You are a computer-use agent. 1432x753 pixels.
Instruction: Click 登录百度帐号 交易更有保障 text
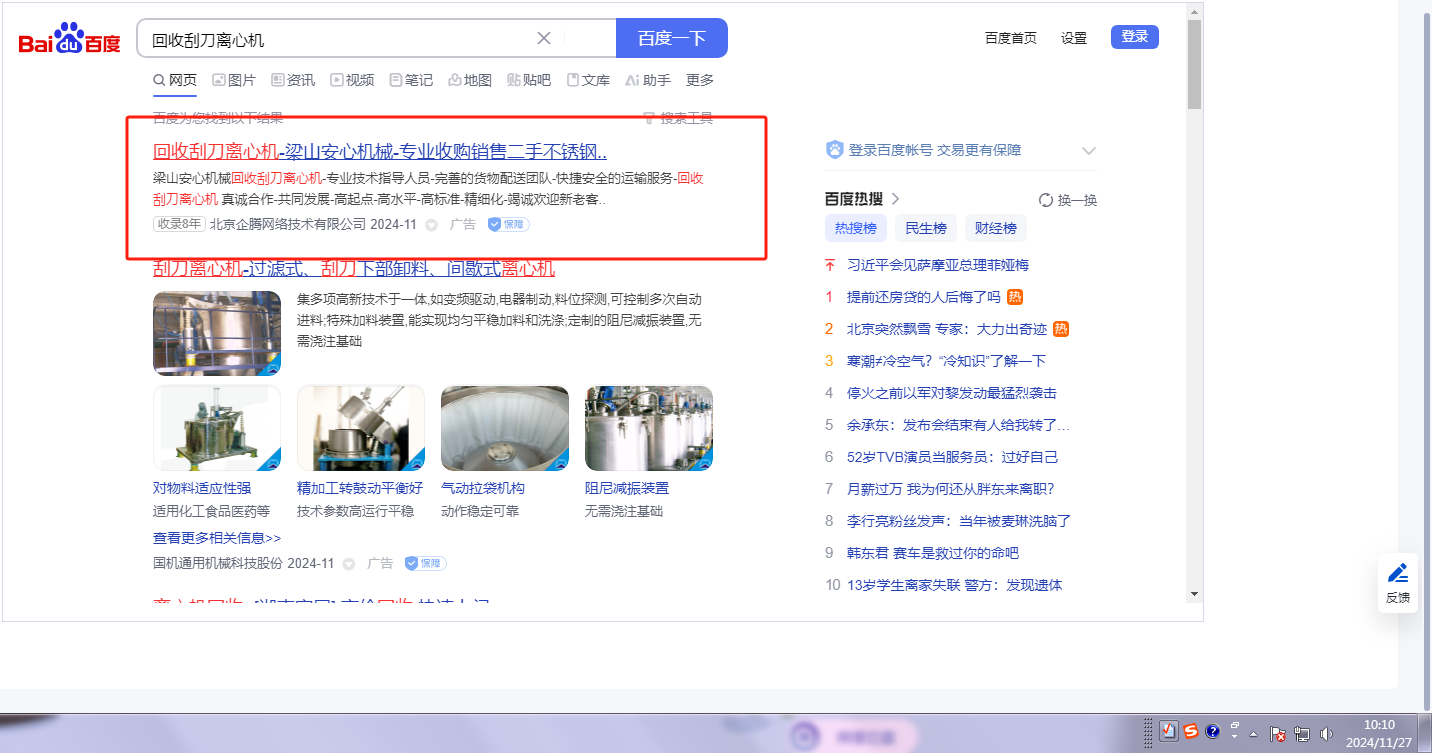pyautogui.click(x=935, y=150)
